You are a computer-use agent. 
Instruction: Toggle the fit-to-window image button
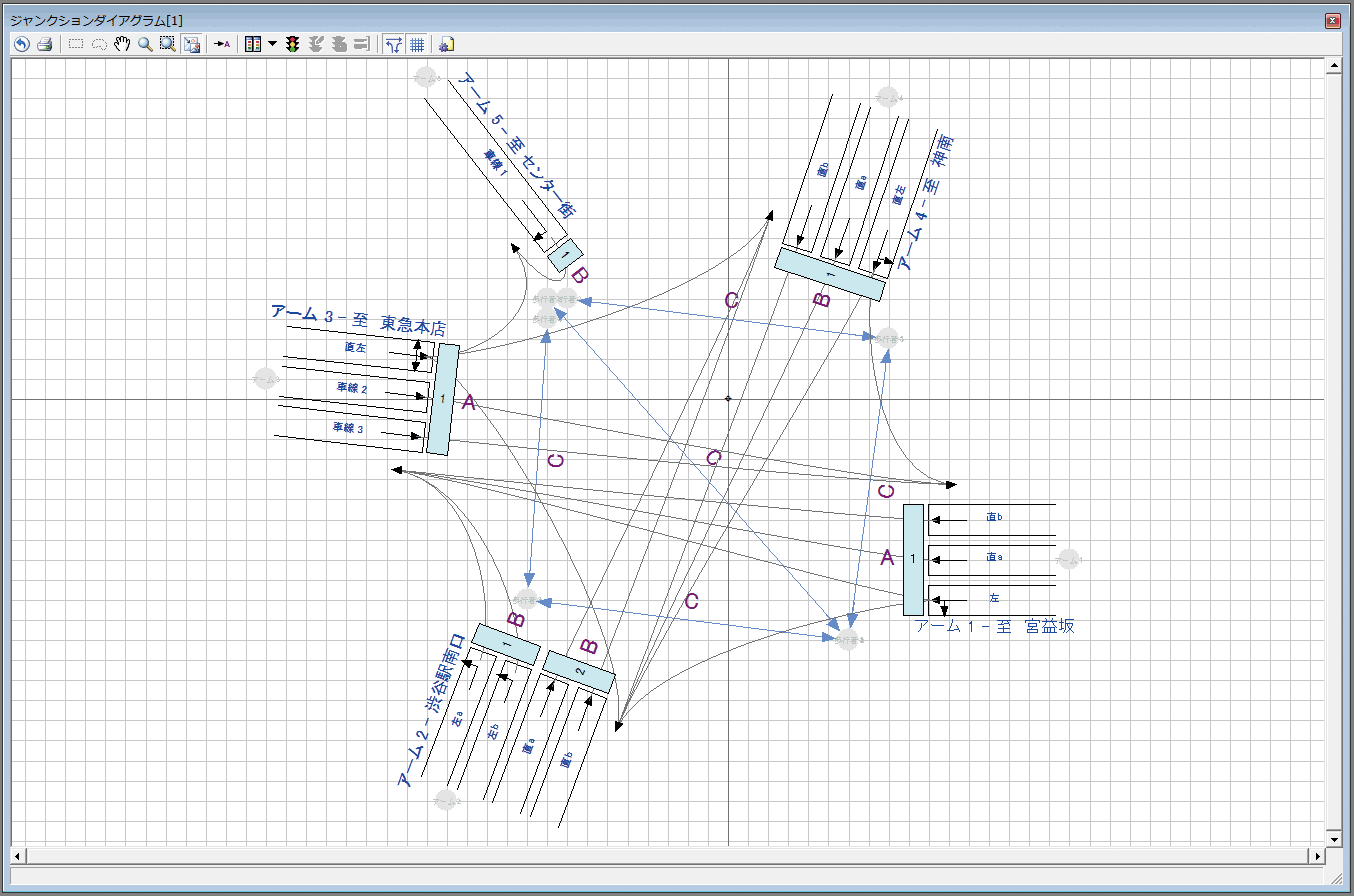(x=192, y=44)
